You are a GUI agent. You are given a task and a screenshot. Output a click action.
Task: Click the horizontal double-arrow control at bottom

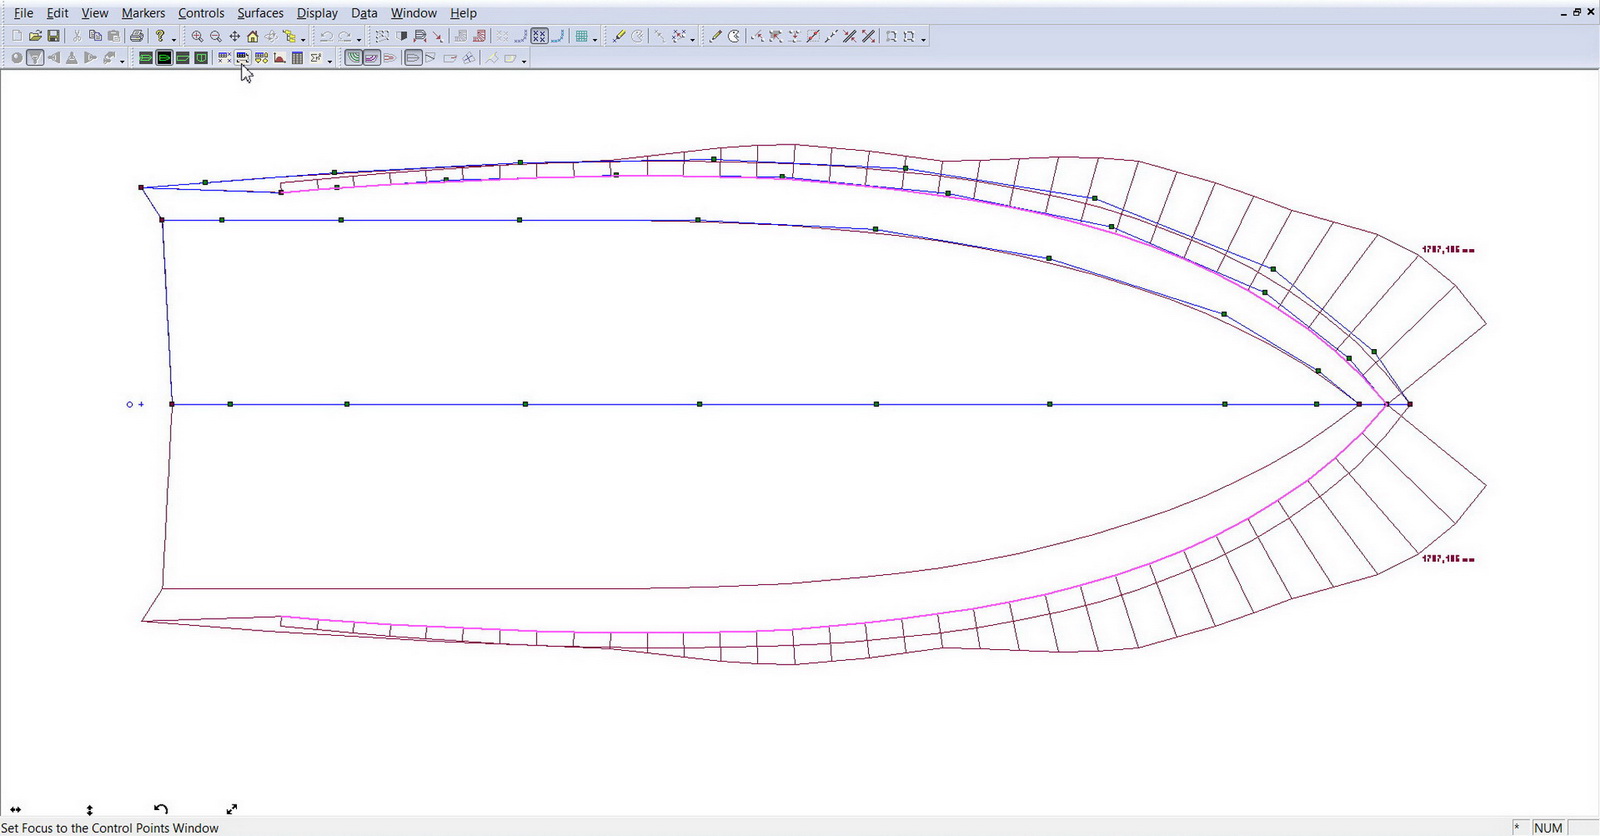[15, 810]
